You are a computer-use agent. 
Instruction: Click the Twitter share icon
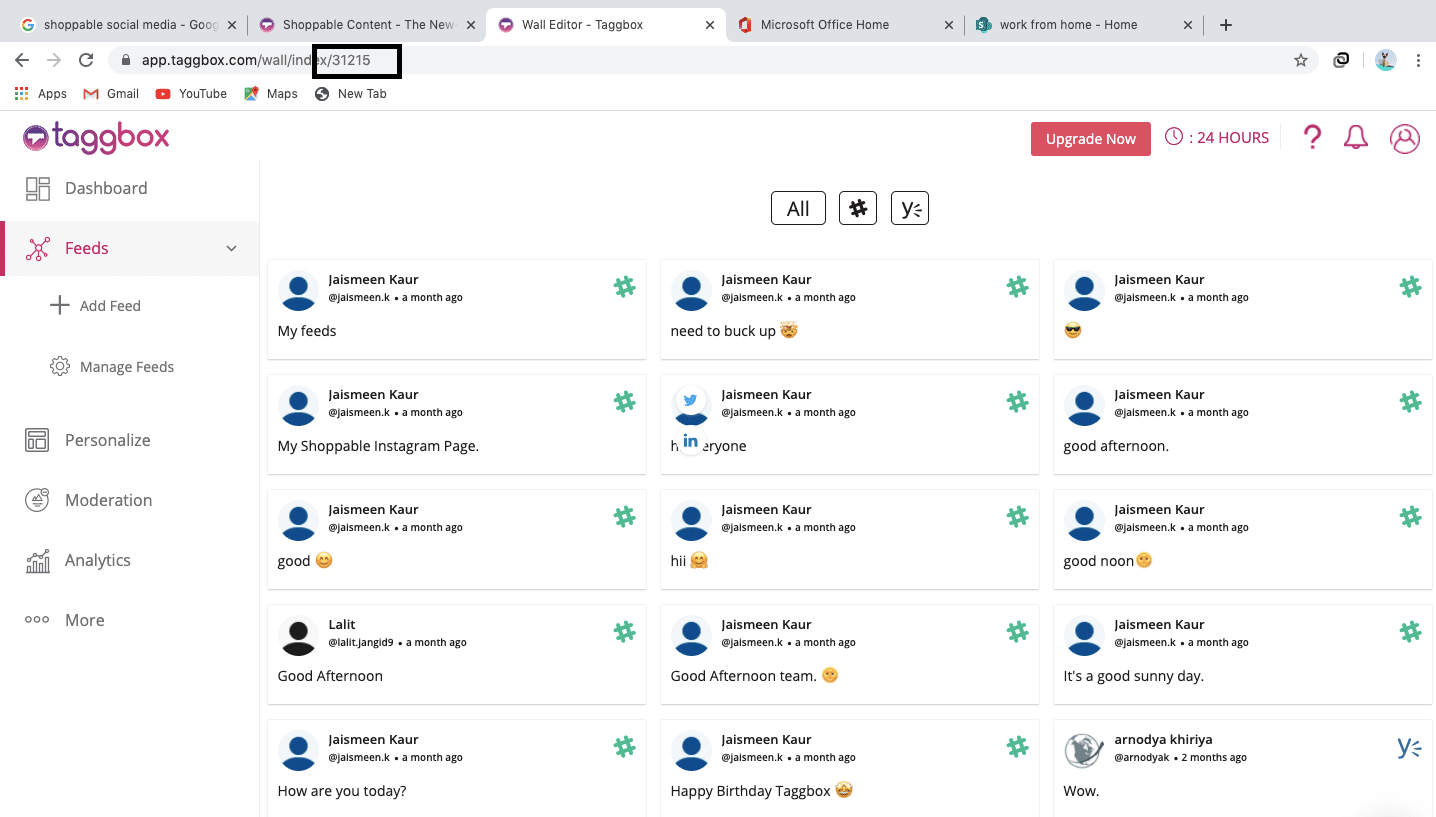click(690, 401)
